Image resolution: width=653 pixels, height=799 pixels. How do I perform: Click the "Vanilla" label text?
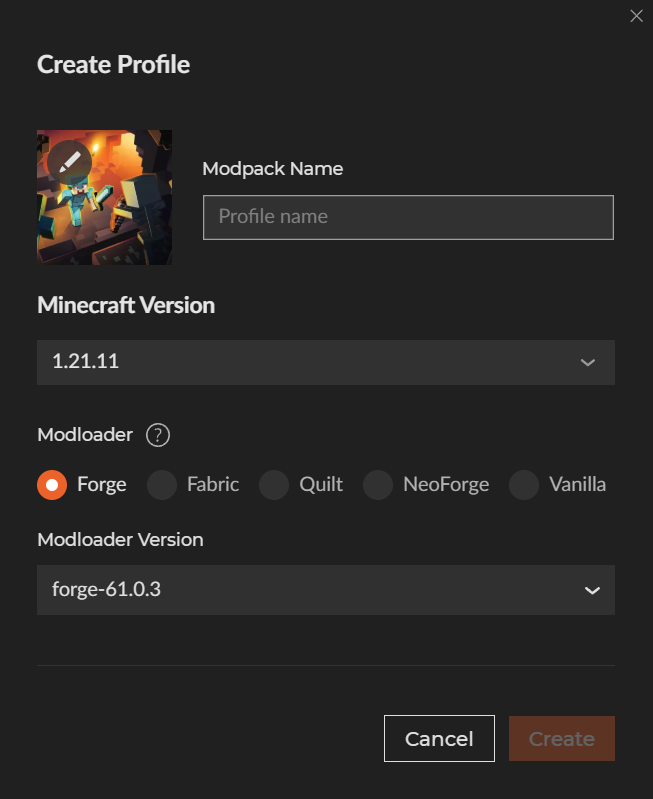[577, 485]
